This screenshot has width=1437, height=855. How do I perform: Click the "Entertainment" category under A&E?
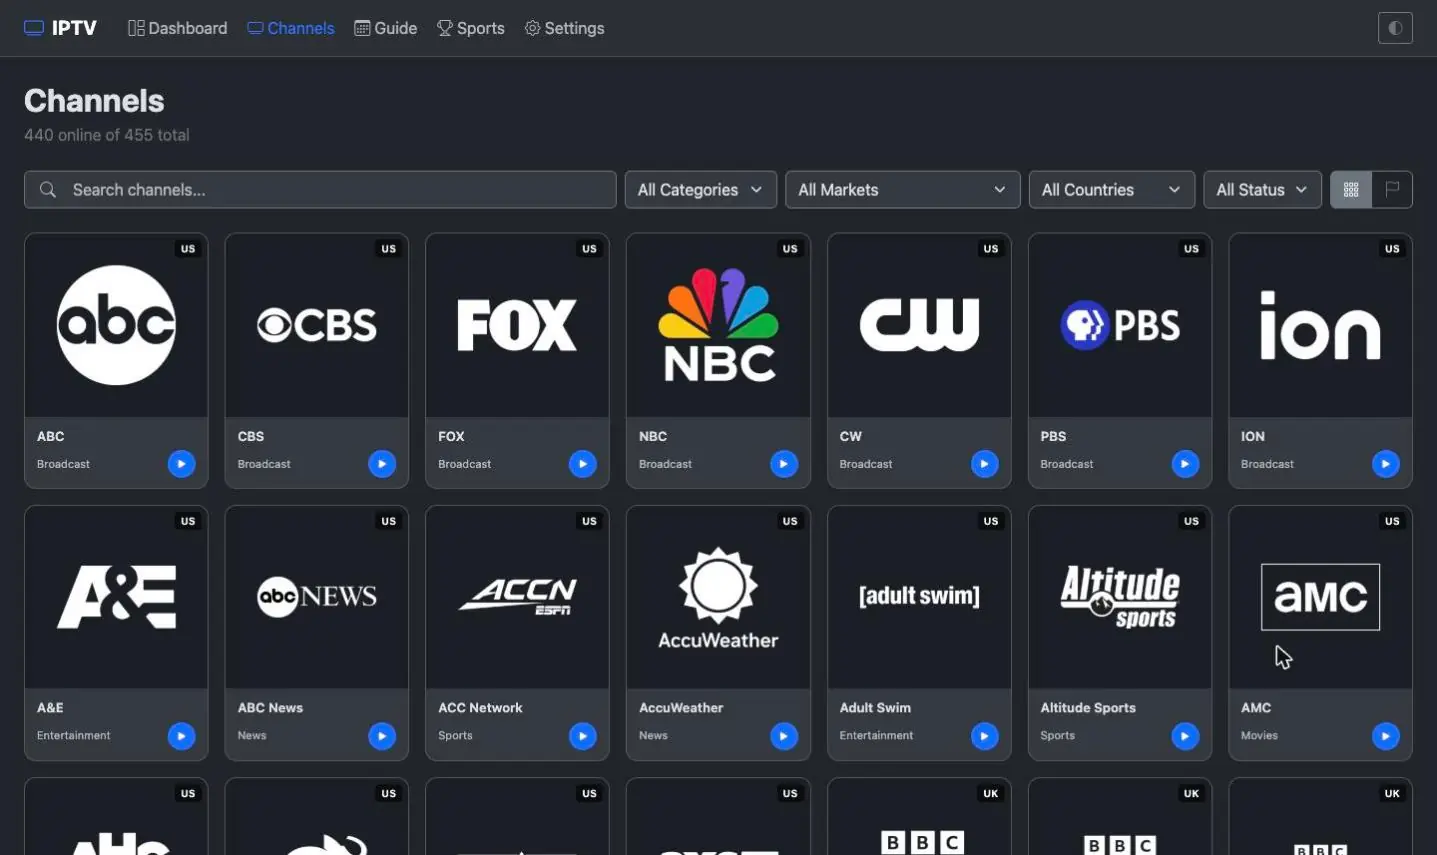pos(74,736)
